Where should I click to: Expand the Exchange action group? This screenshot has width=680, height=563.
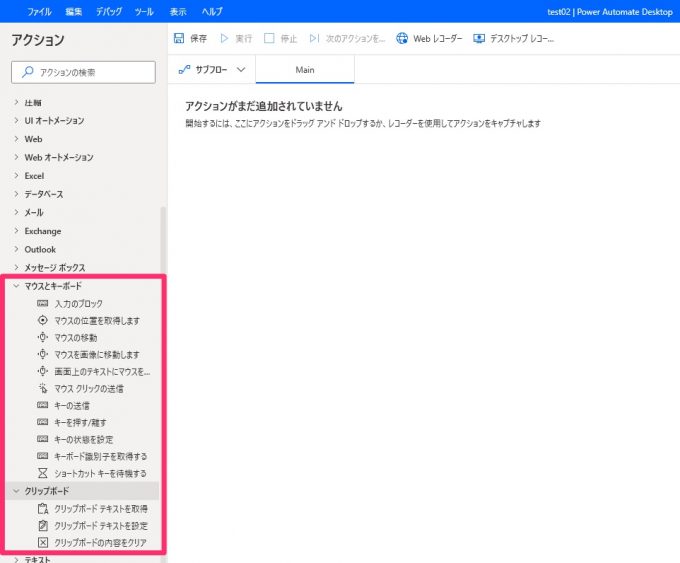pyautogui.click(x=16, y=231)
